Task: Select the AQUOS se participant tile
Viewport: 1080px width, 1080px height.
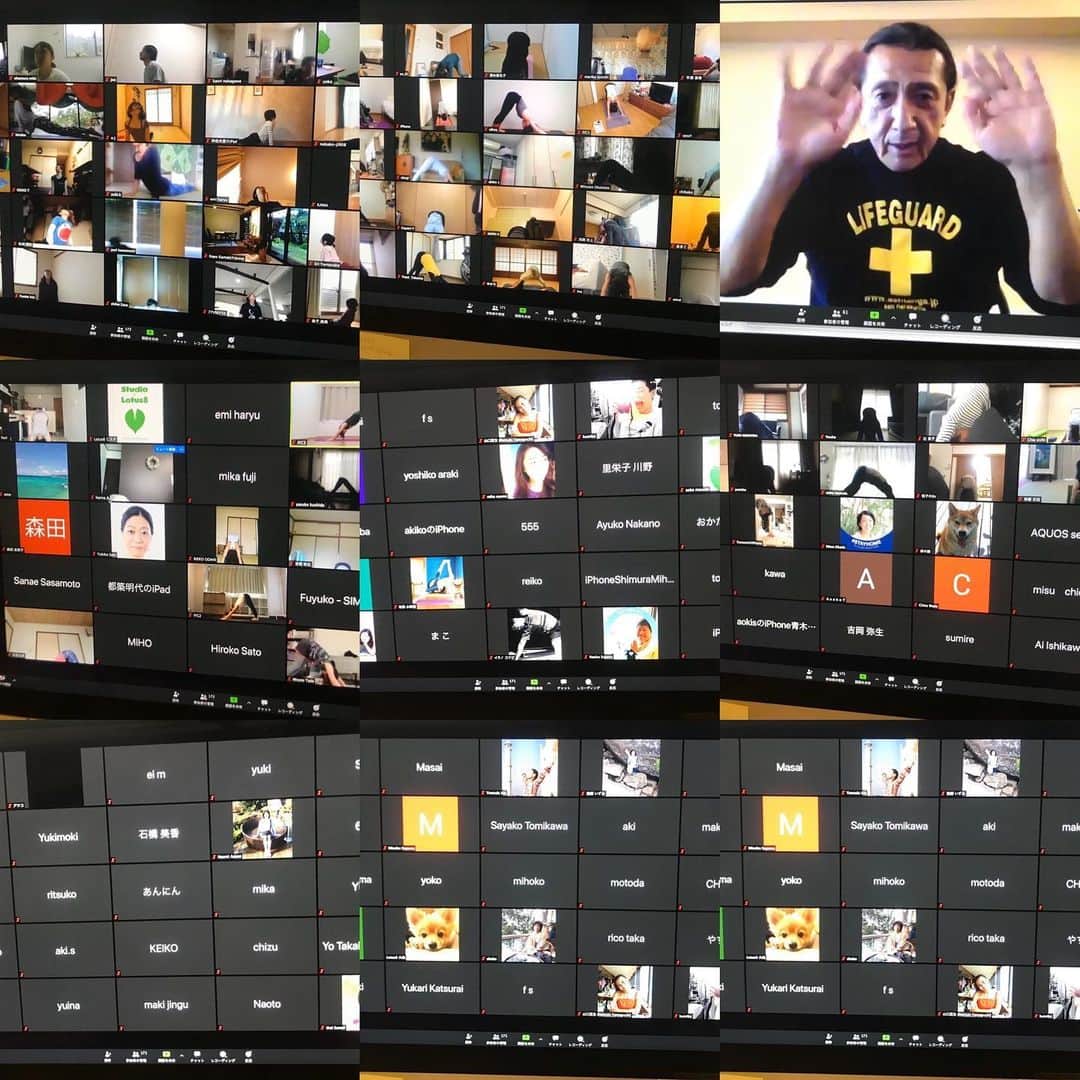Action: pos(1048,532)
